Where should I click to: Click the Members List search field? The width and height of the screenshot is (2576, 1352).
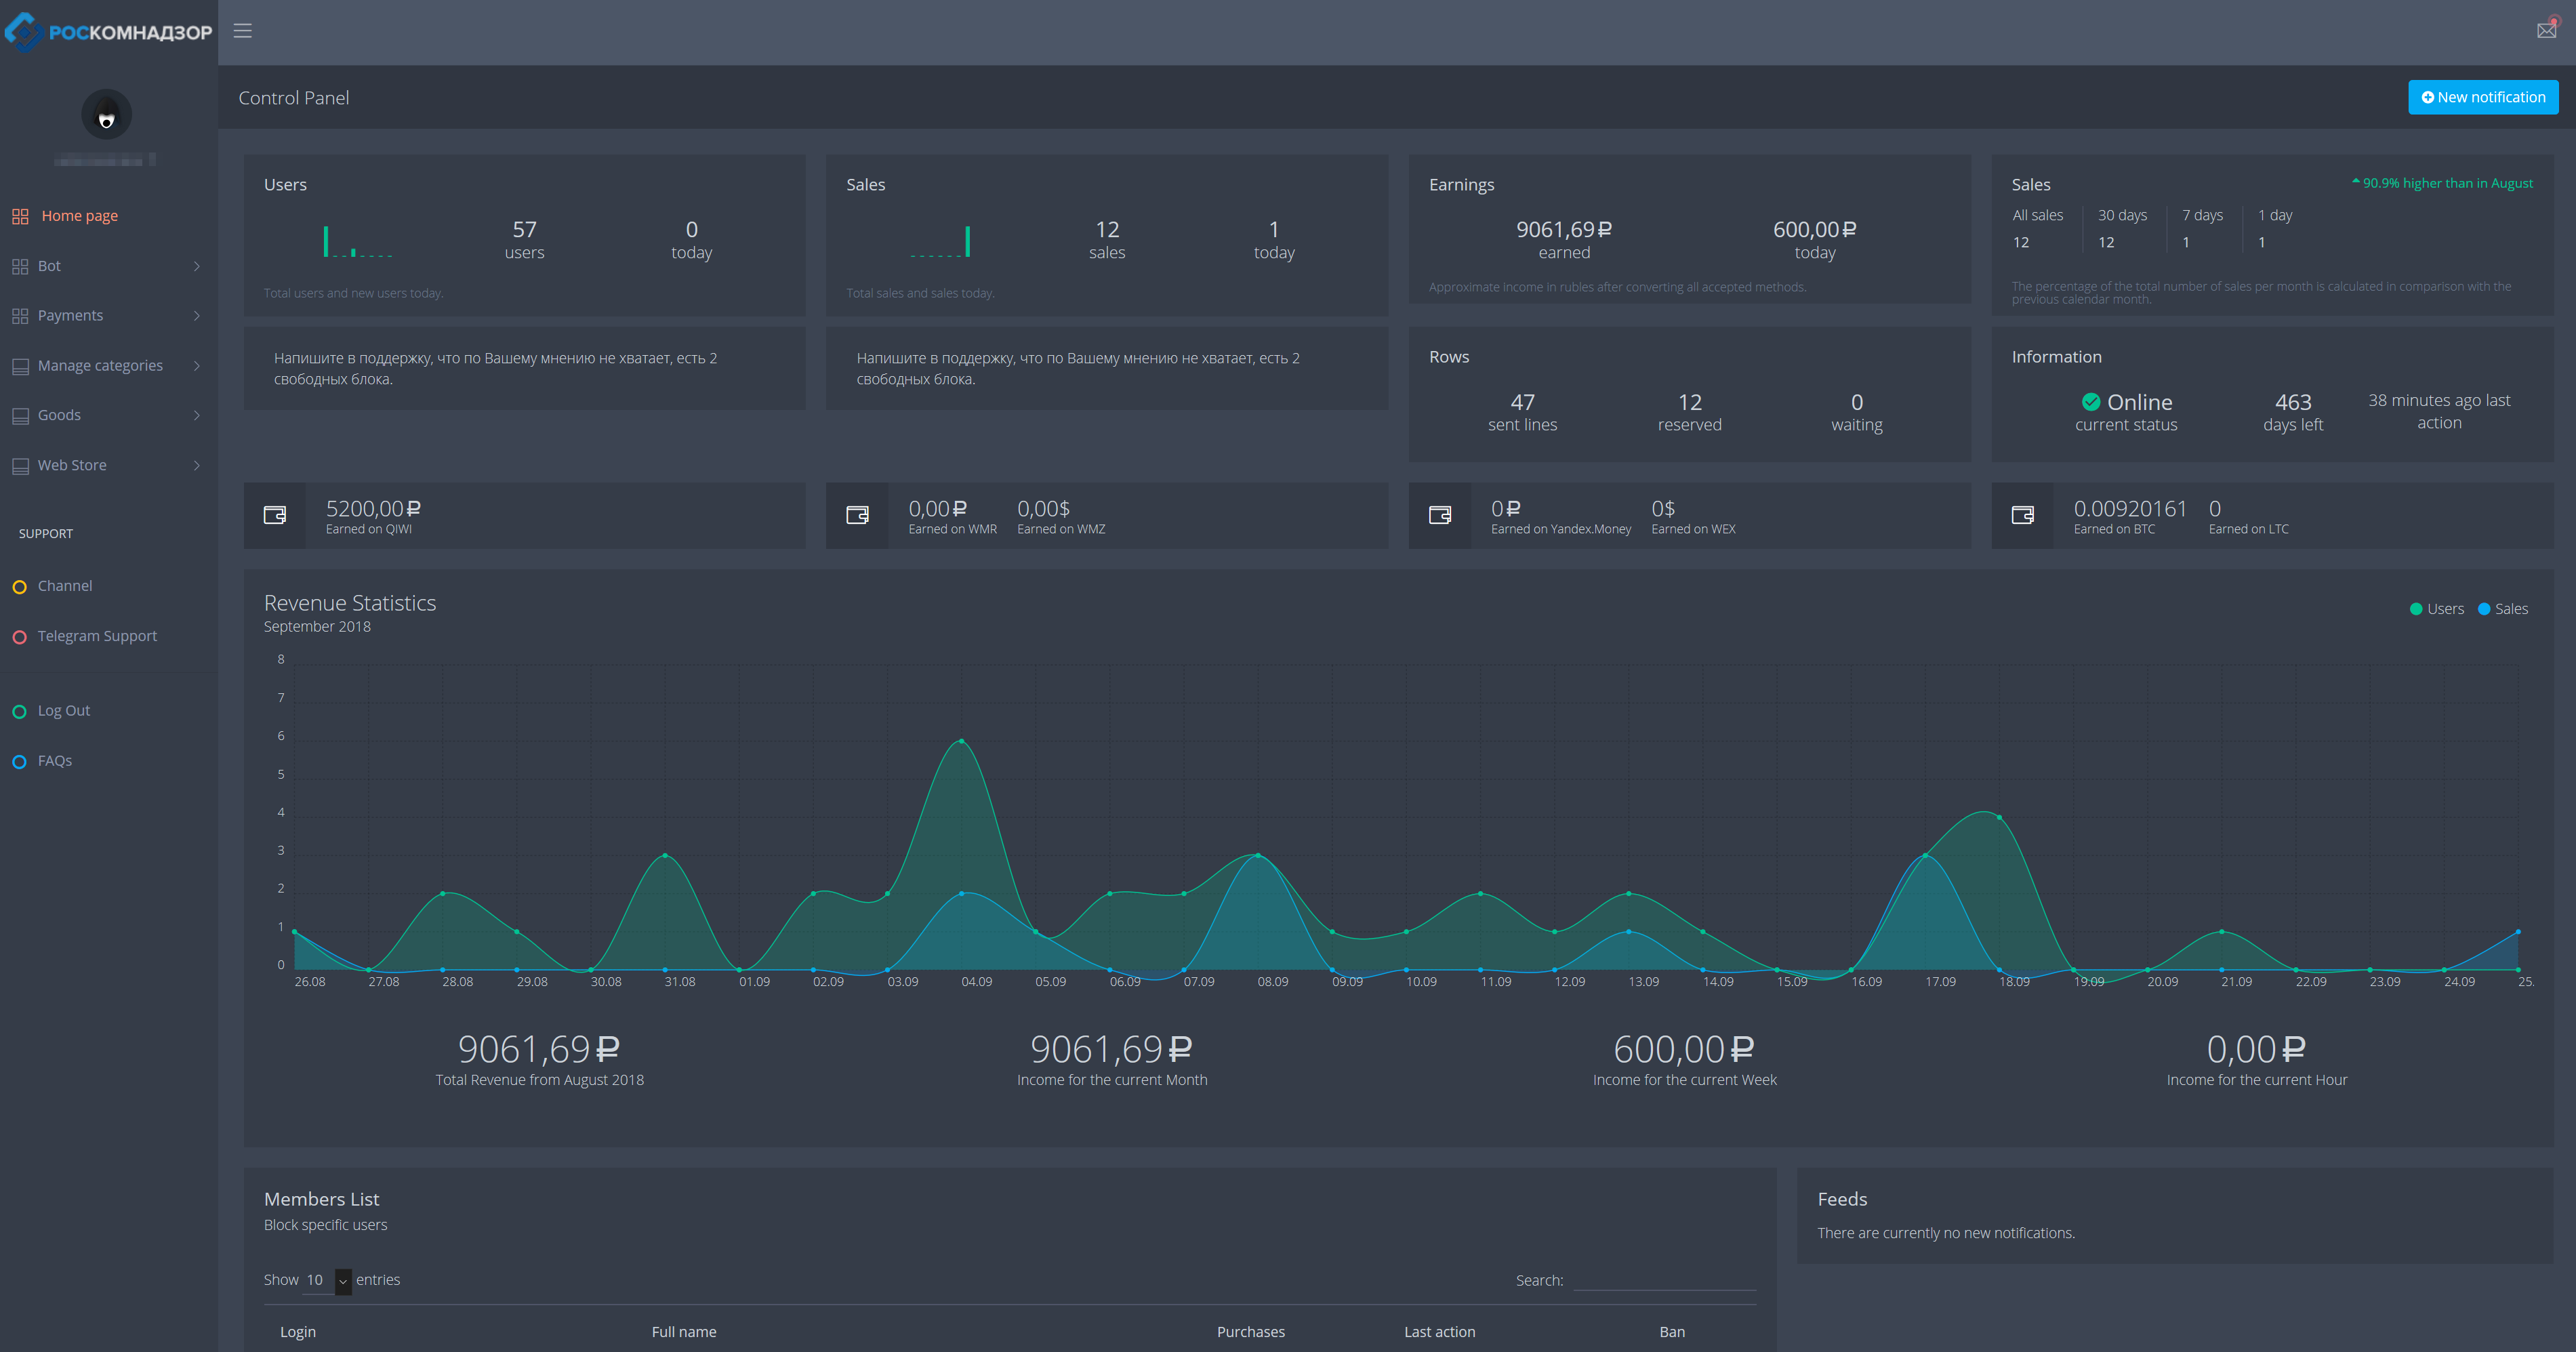(1664, 1280)
